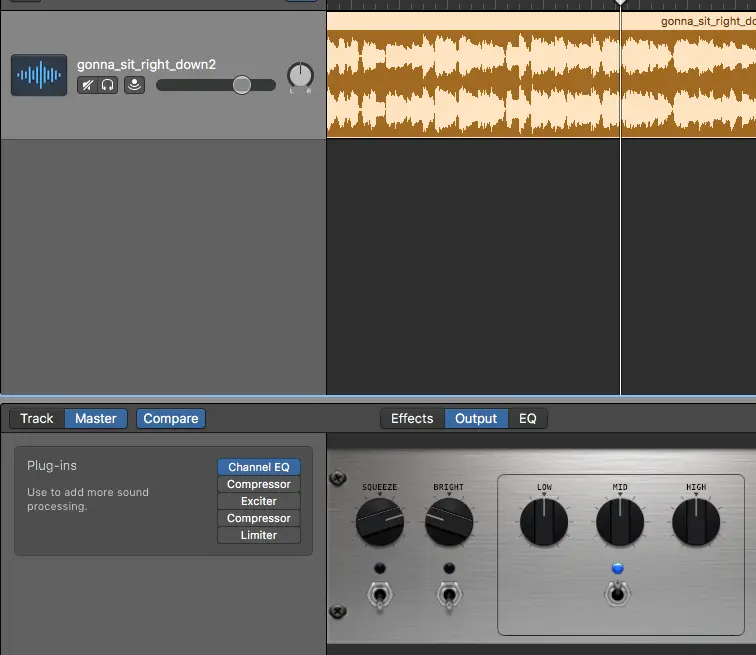Click the HIGH EQ knob
Screen dimensions: 756x655
coord(696,523)
